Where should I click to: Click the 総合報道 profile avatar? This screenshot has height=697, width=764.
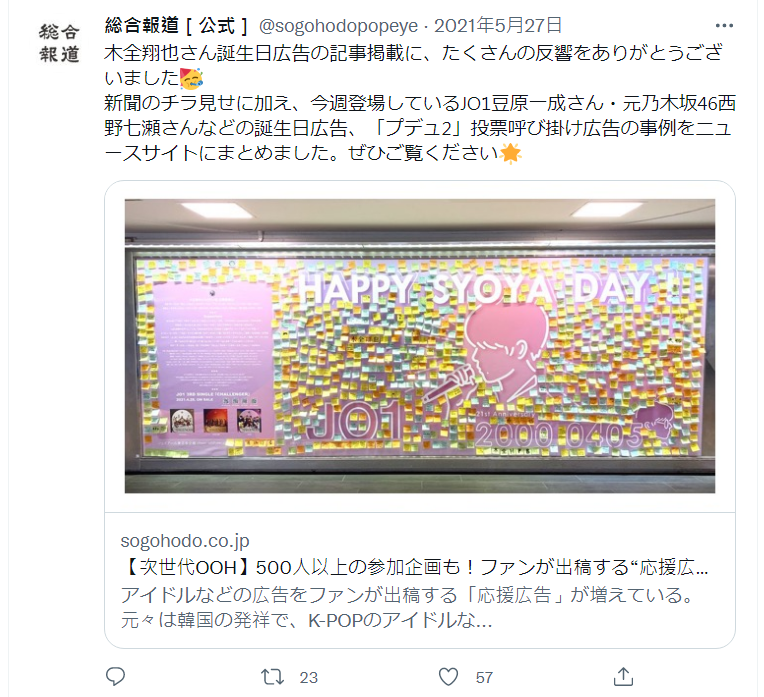(59, 43)
